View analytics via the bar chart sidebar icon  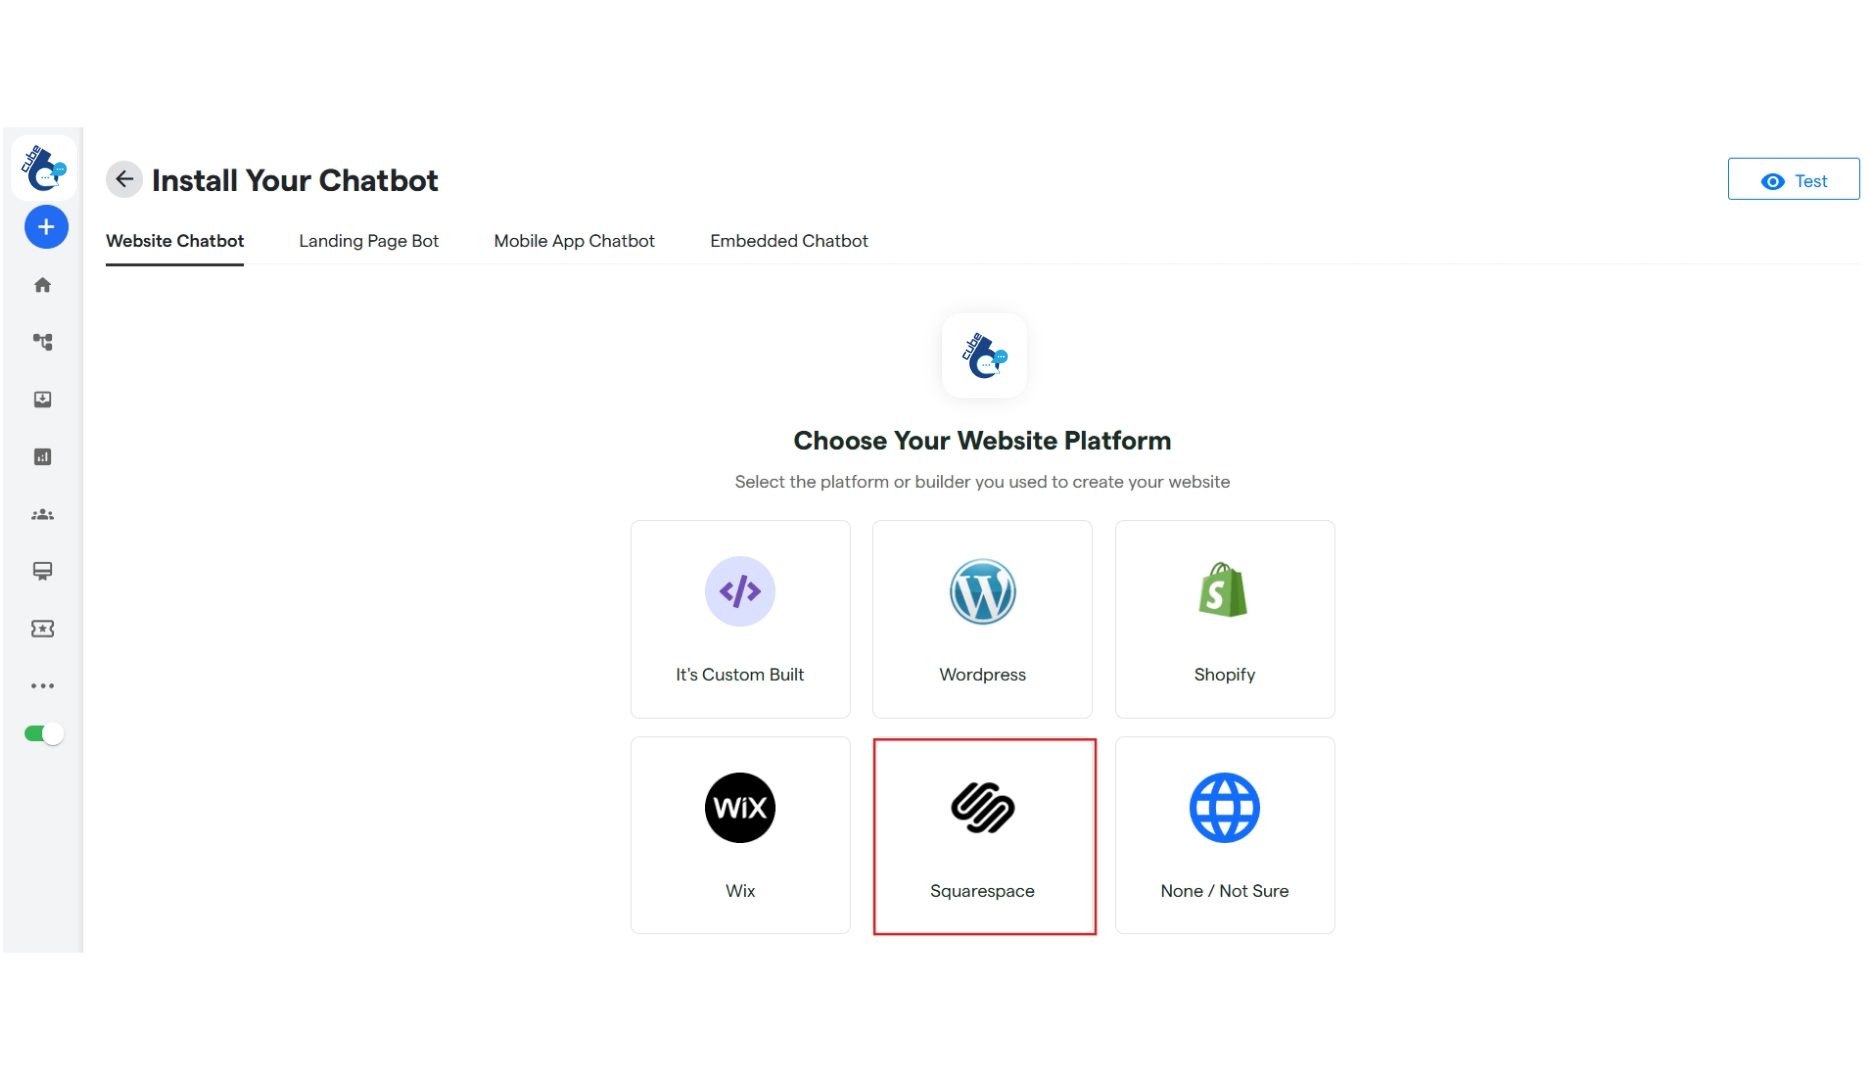42,457
